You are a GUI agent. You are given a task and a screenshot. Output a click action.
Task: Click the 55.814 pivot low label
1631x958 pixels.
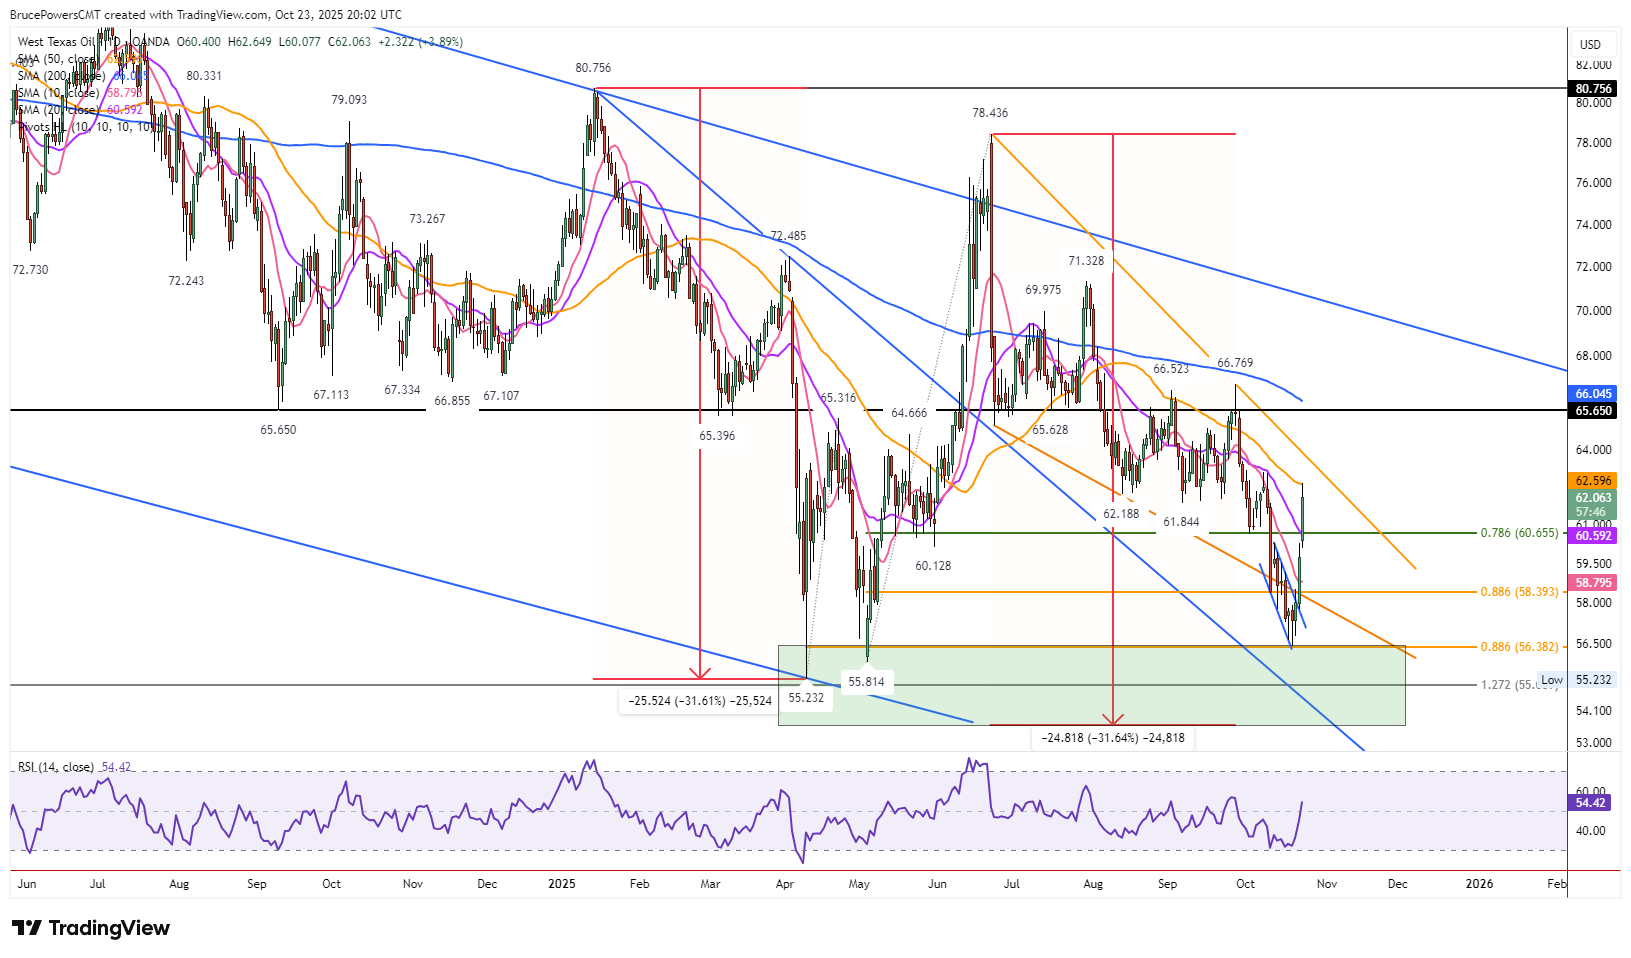tap(866, 682)
